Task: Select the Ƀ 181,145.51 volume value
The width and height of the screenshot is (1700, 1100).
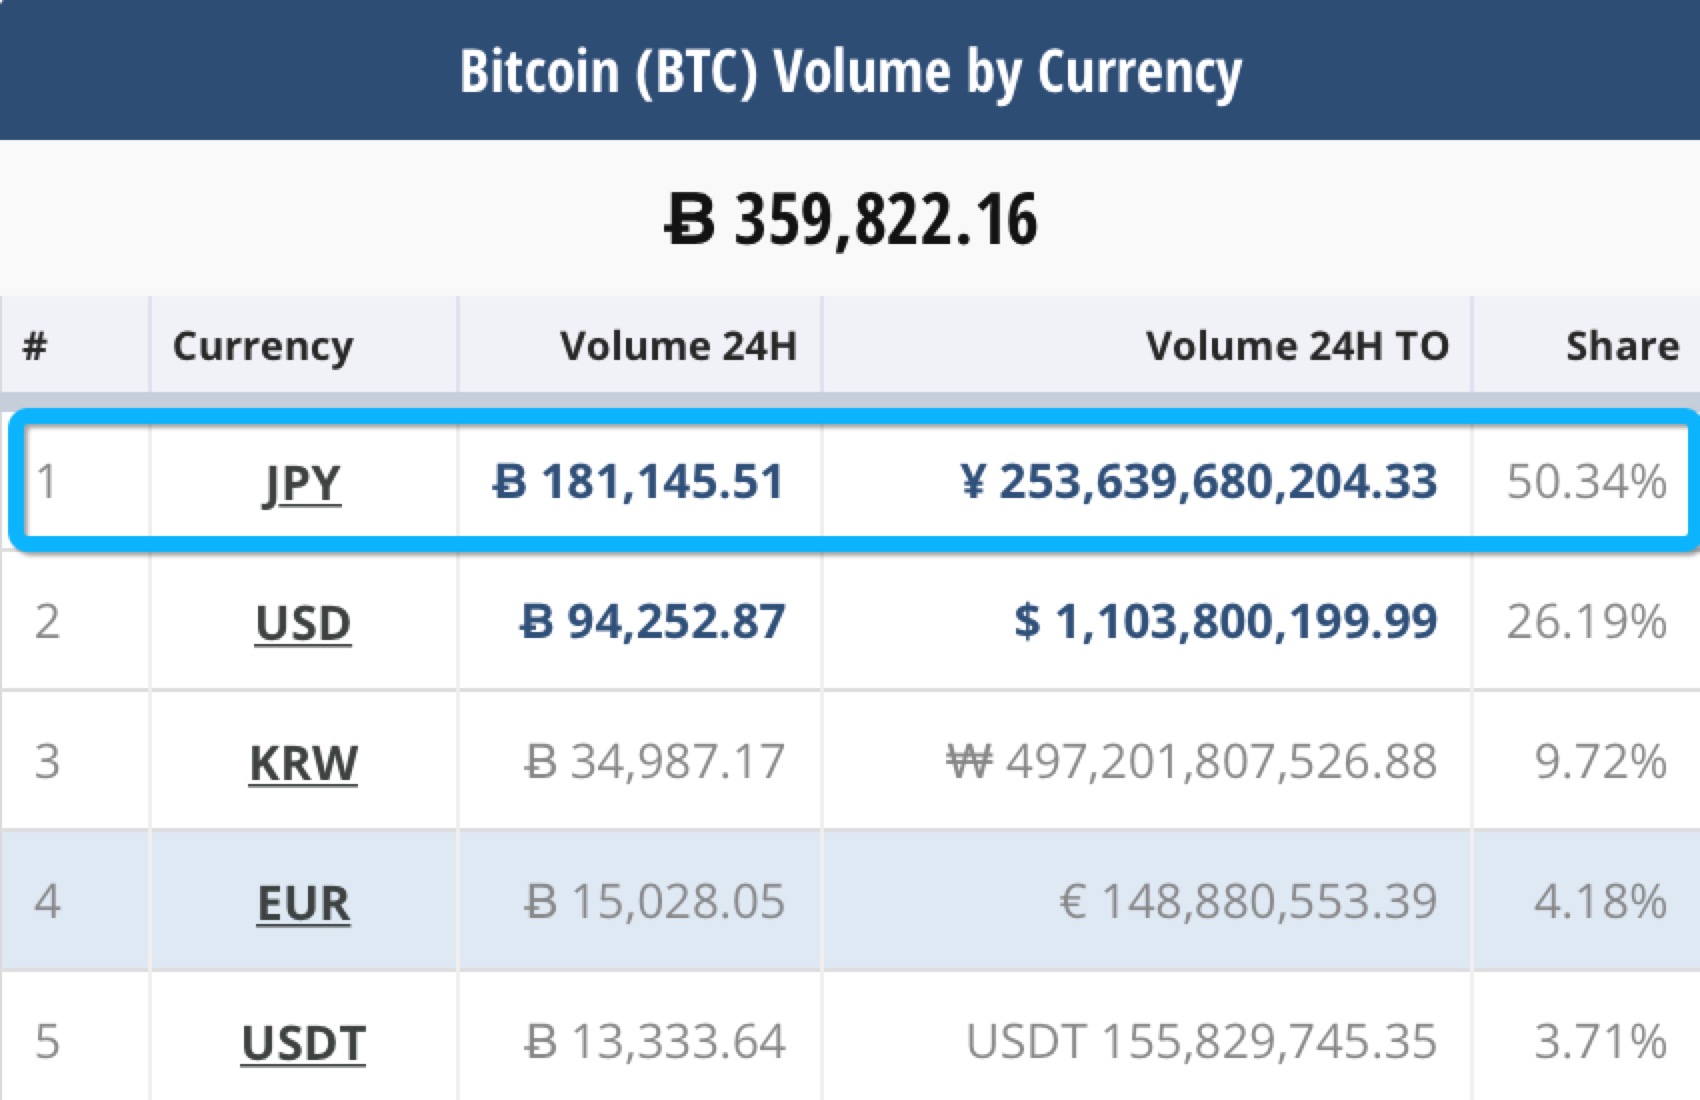Action: tap(639, 482)
